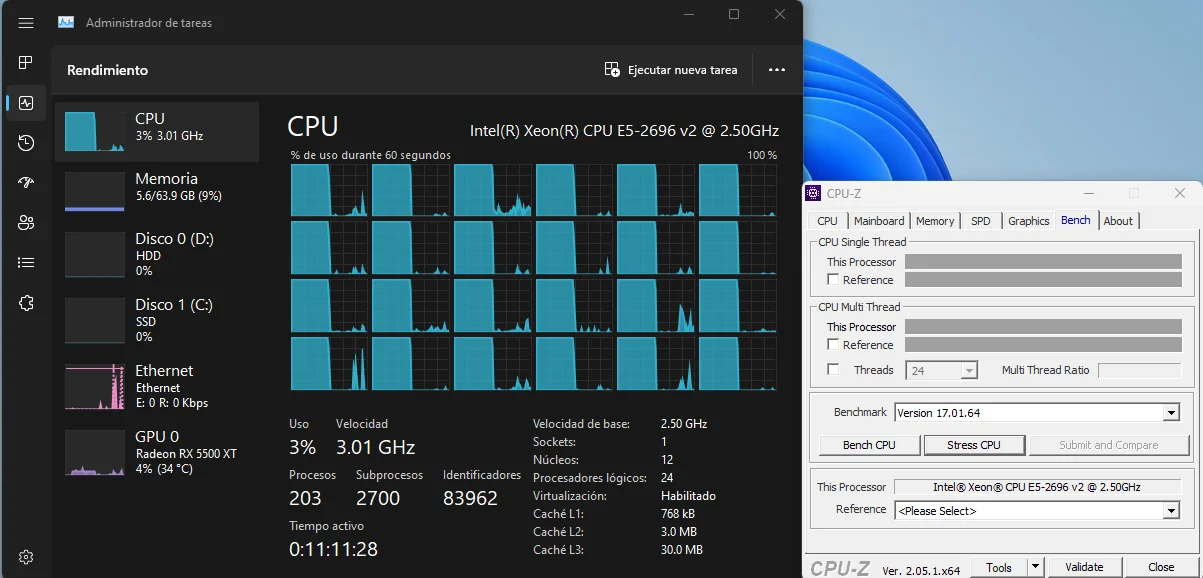
Task: Click the Task Manager title bar app icon
Action: (x=66, y=22)
